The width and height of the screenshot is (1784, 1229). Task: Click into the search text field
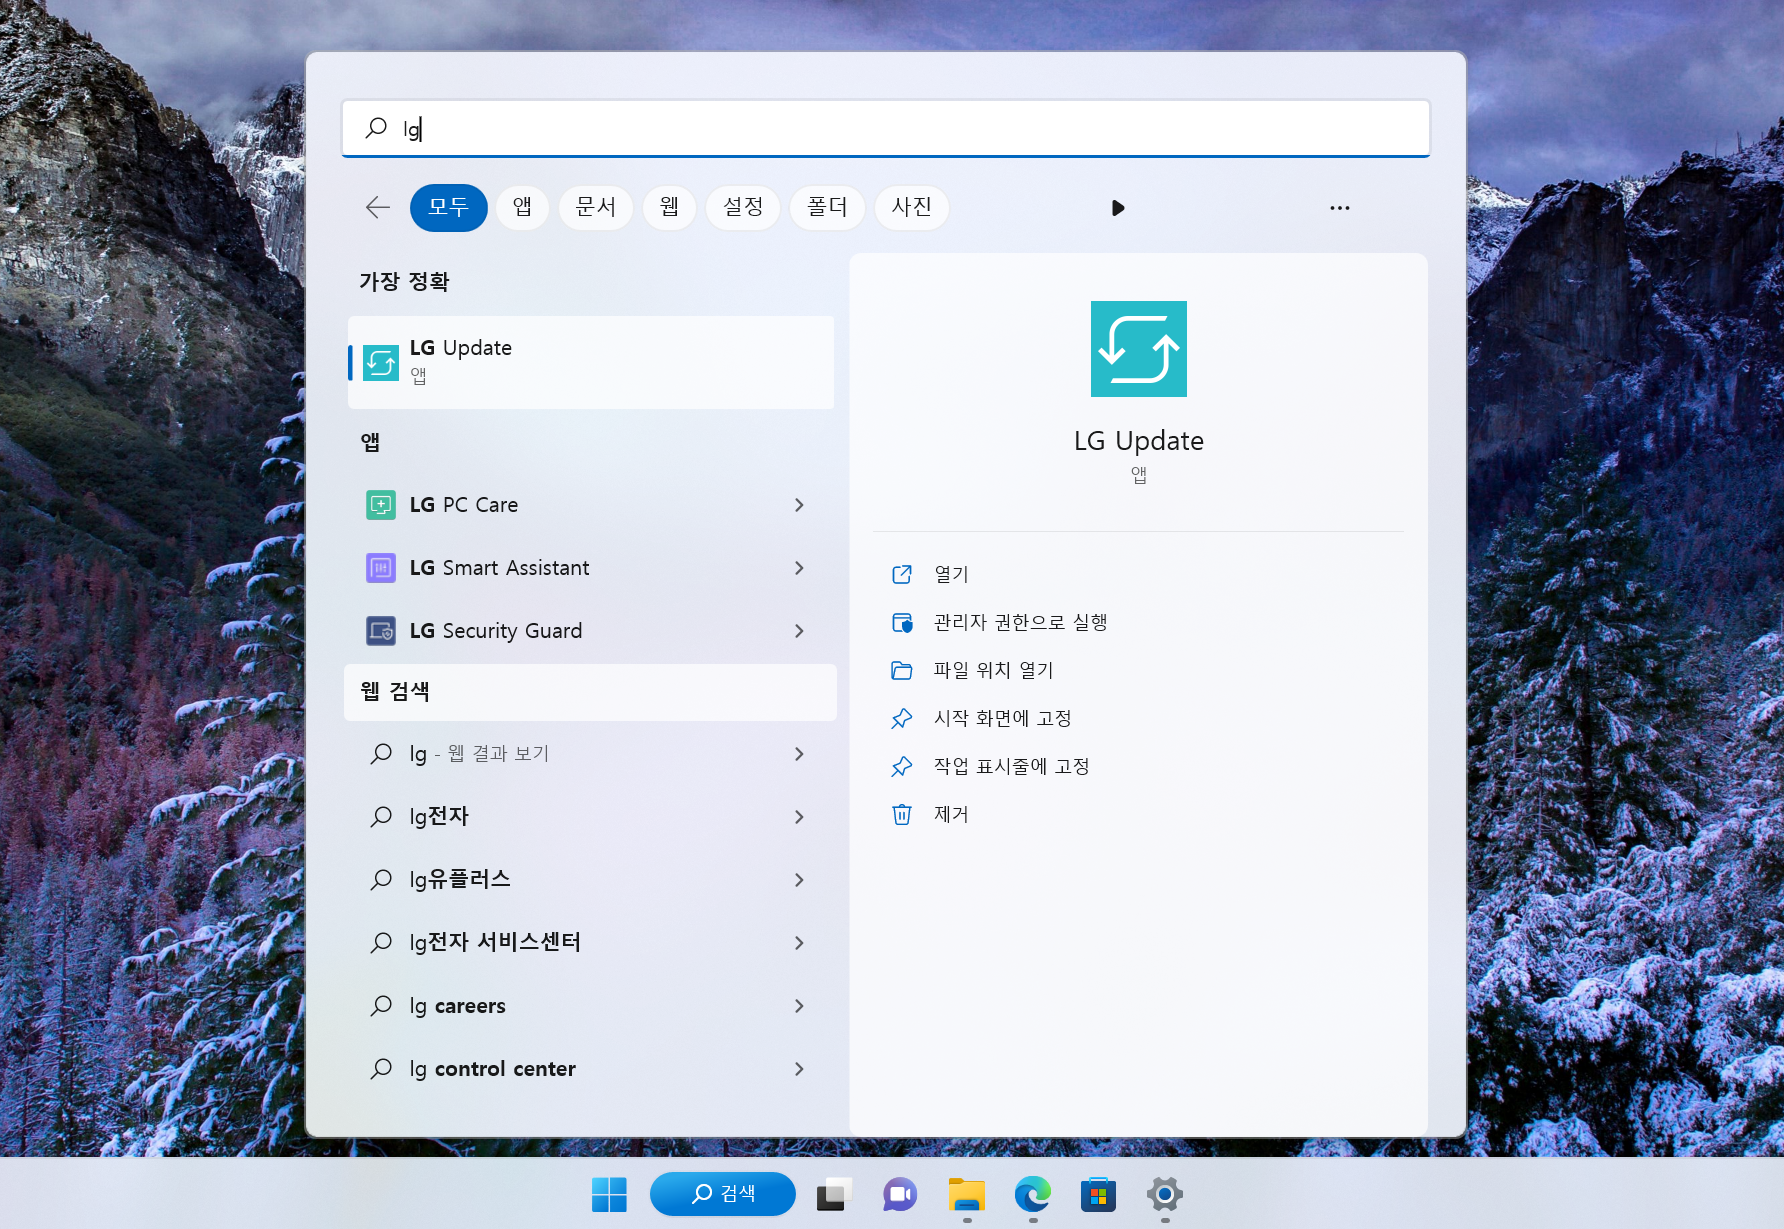[x=886, y=128]
